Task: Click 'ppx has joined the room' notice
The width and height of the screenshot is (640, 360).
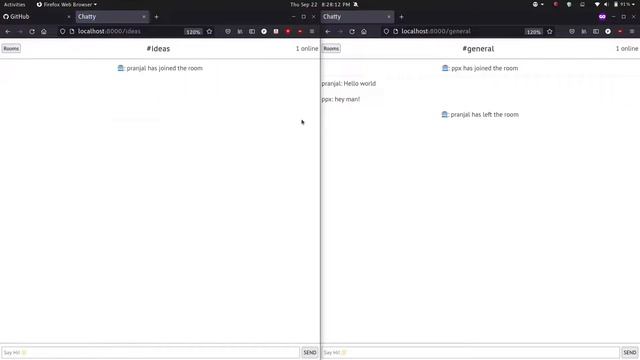Action: tap(480, 68)
